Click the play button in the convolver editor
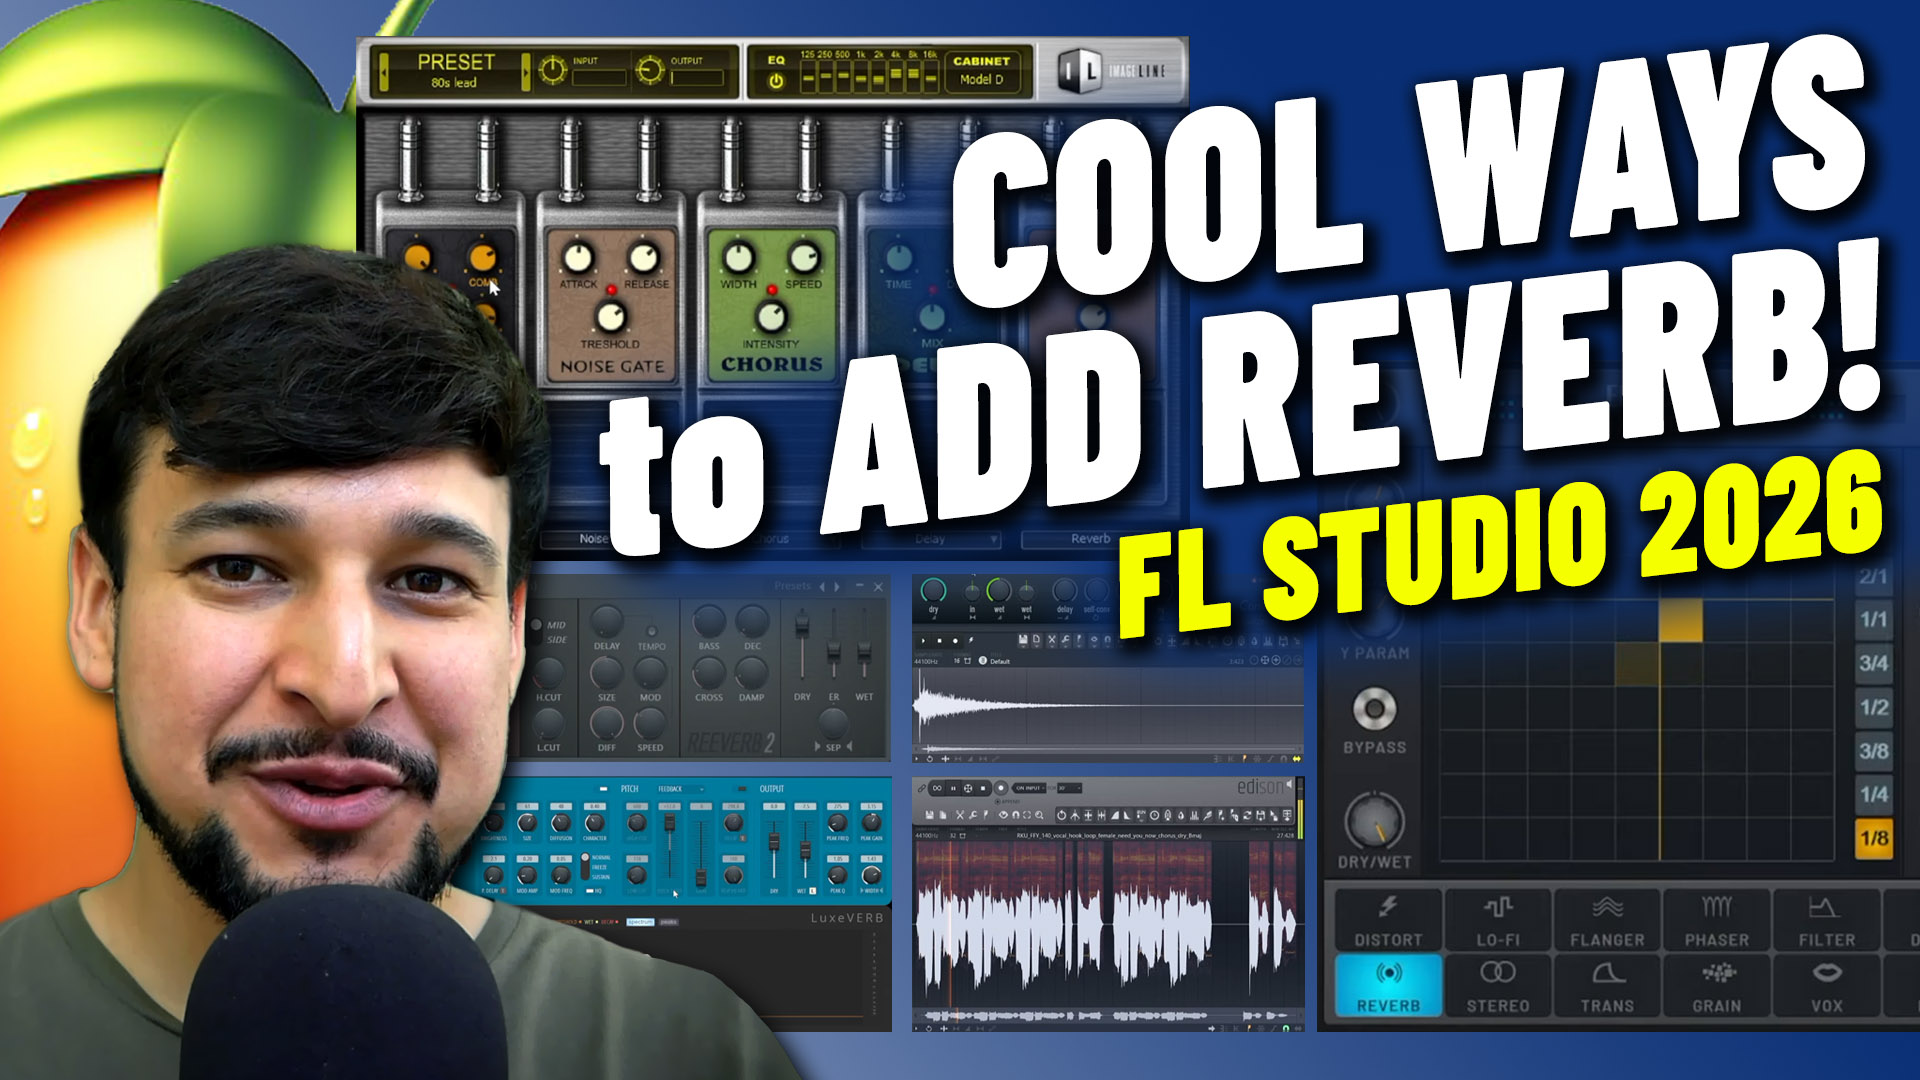This screenshot has height=1080, width=1920. click(923, 641)
